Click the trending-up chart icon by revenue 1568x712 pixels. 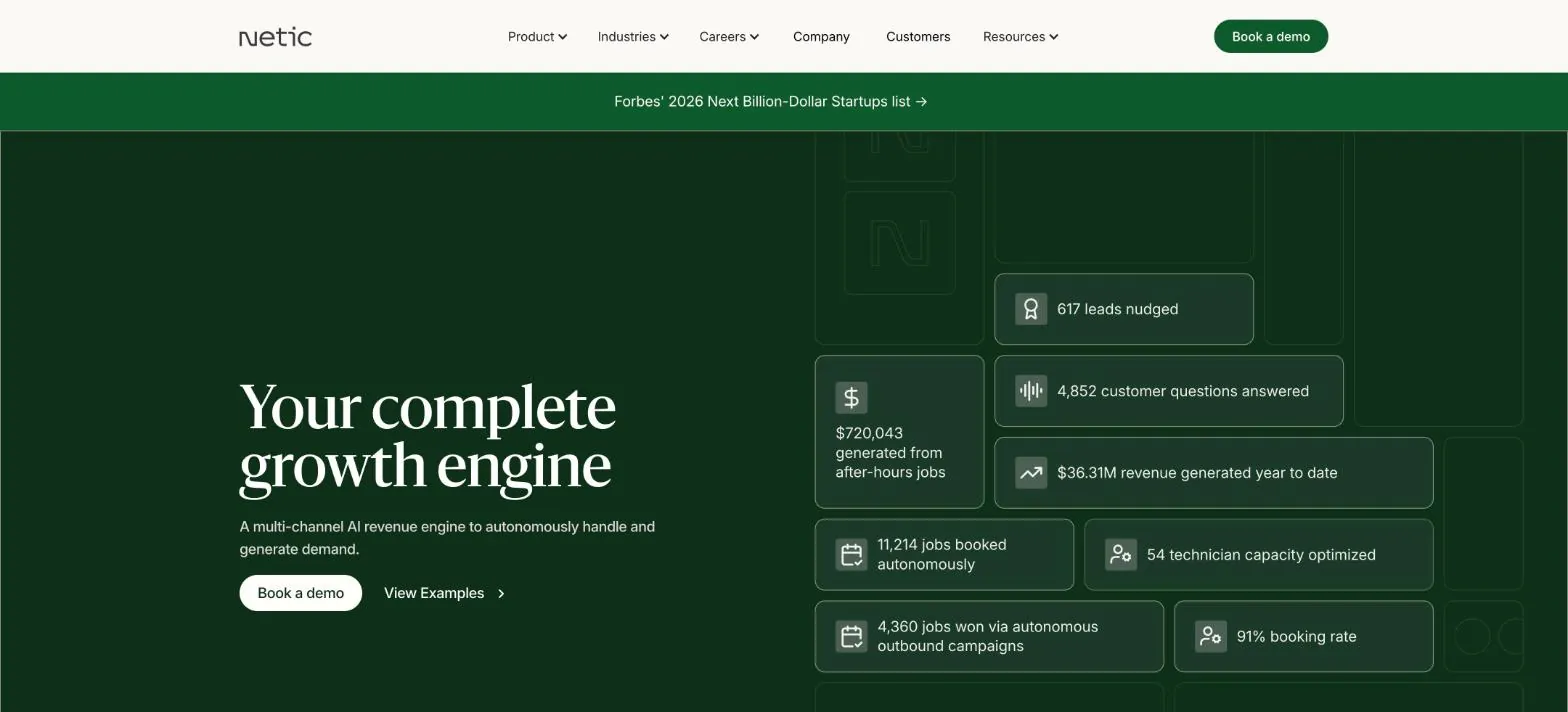[1030, 473]
